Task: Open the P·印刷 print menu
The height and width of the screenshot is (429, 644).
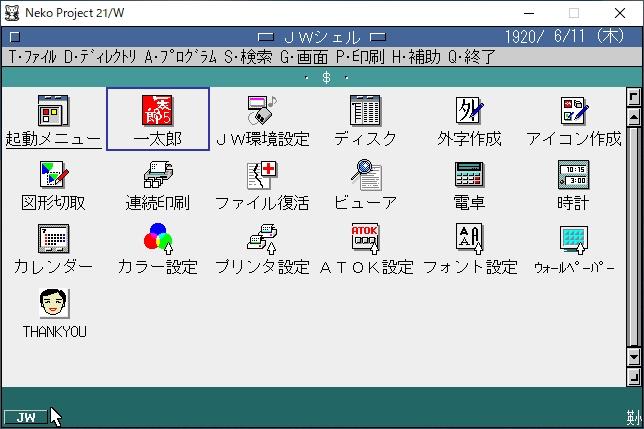Action: click(360, 57)
